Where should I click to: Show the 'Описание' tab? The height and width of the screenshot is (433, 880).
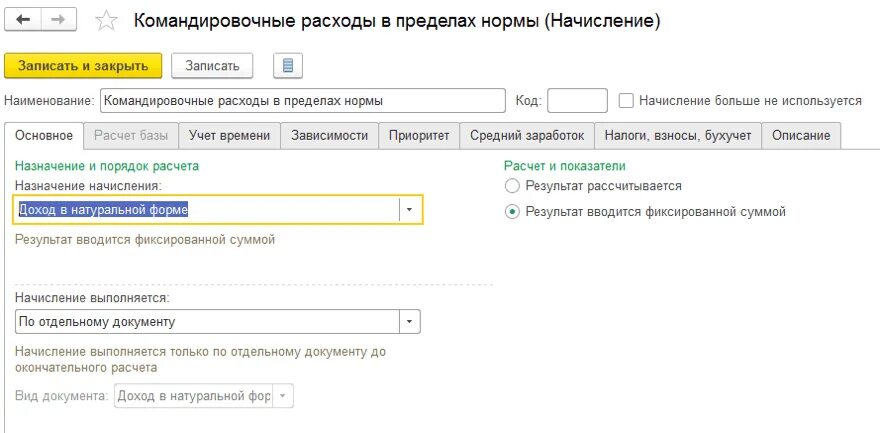(801, 136)
